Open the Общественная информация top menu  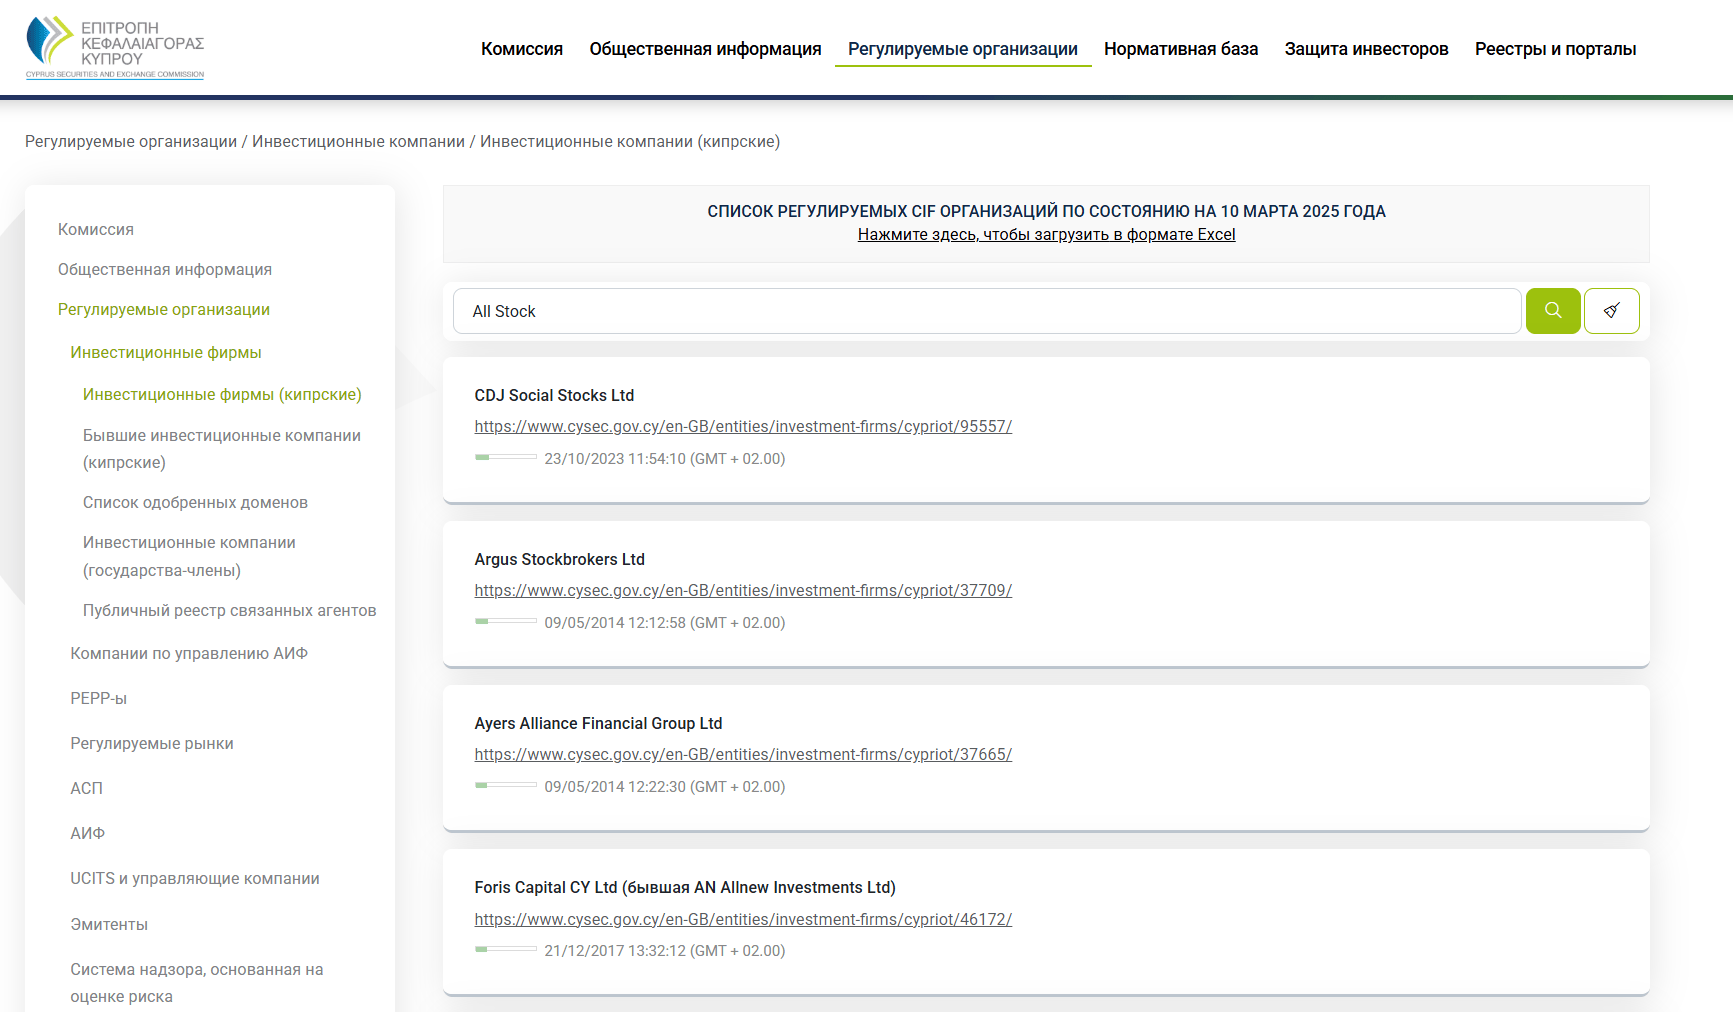click(x=705, y=49)
